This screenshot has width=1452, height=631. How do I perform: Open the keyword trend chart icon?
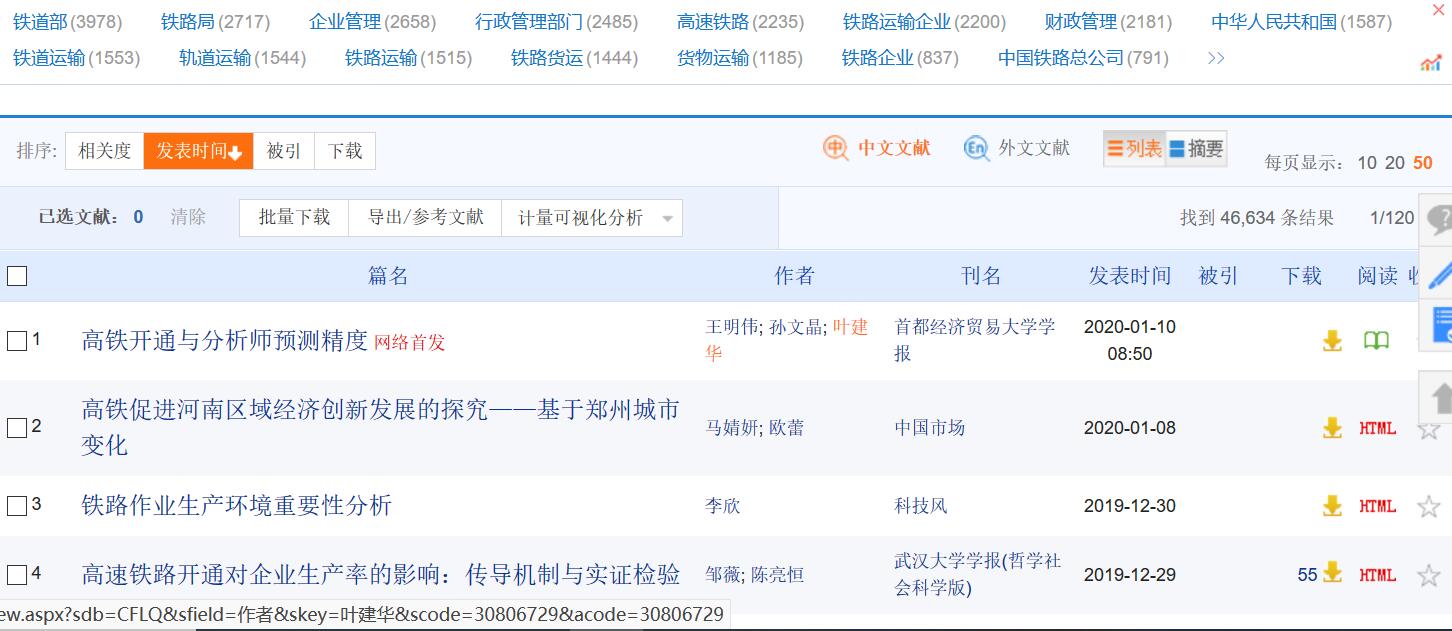tap(1431, 64)
